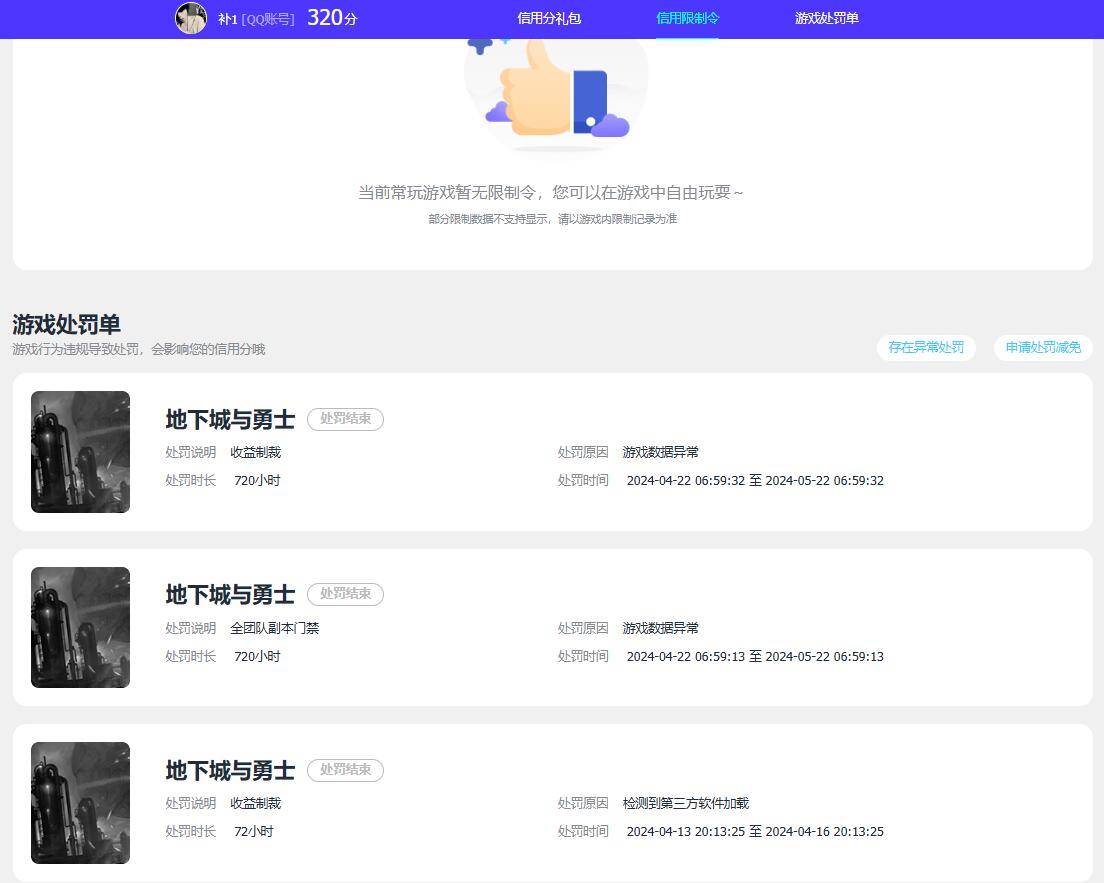This screenshot has width=1104, height=883.
Task: Click the third penalty card's game thumbnail
Action: tap(80, 802)
